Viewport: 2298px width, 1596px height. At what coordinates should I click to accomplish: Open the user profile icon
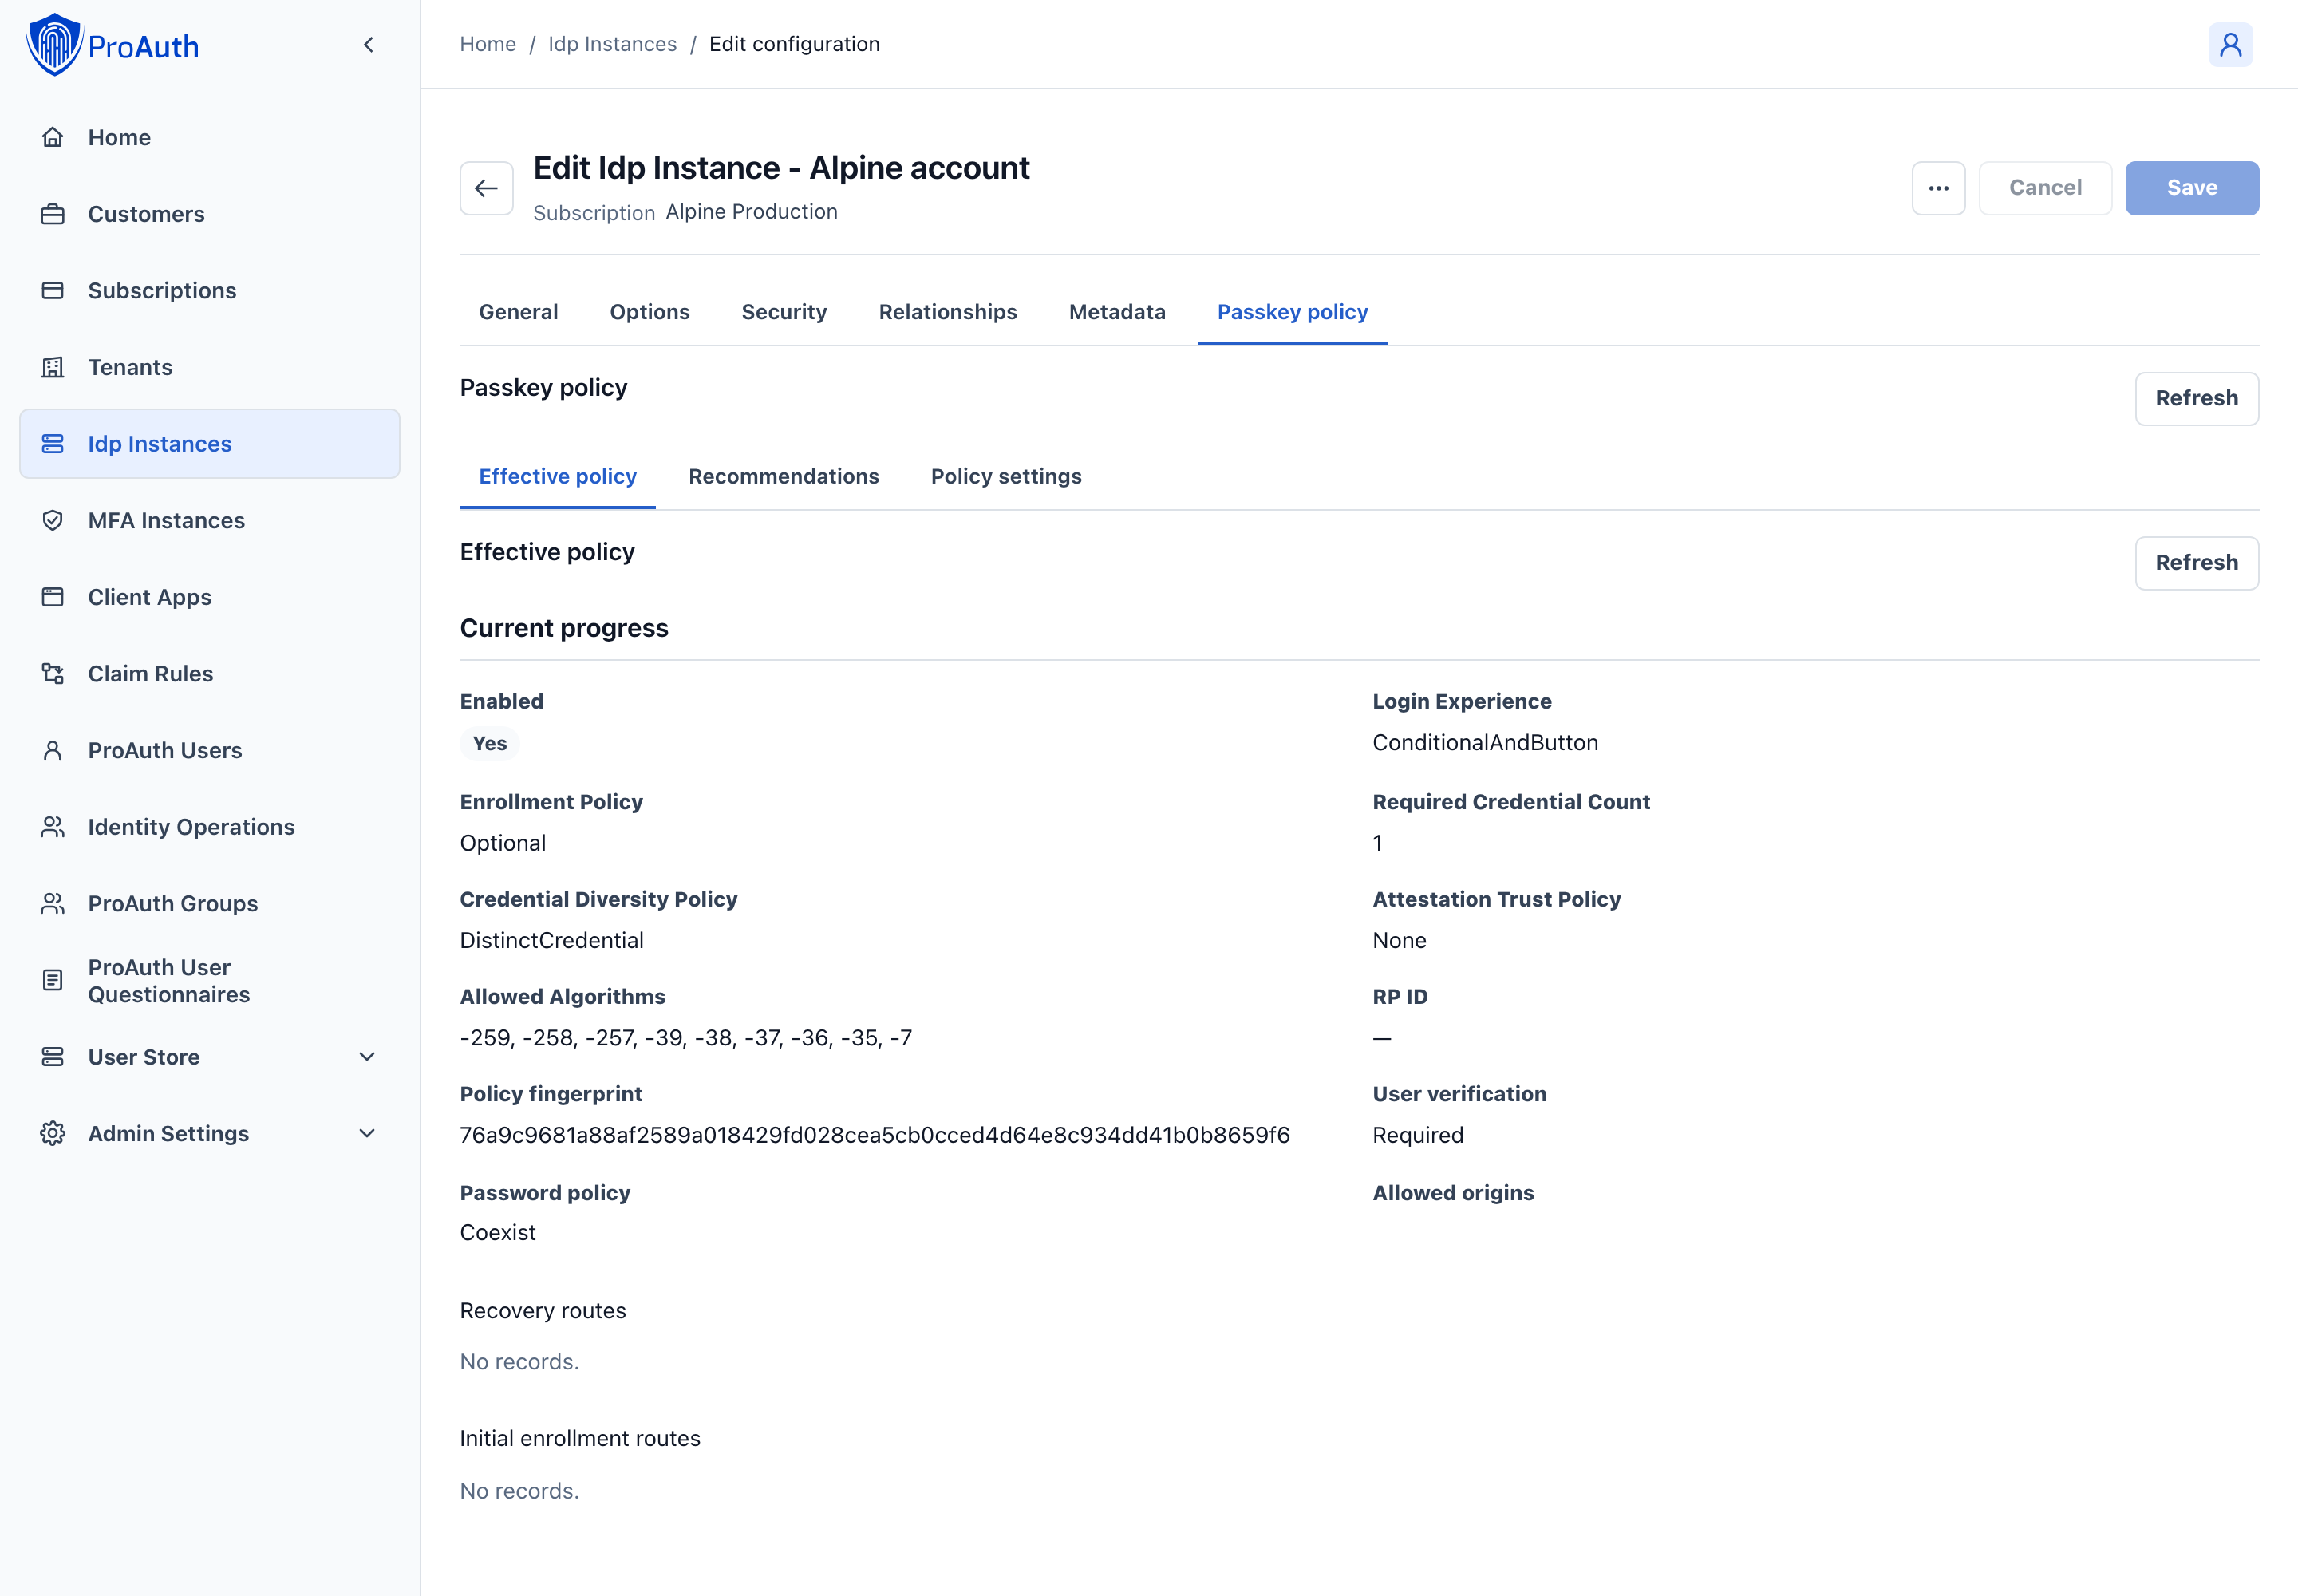click(2230, 45)
